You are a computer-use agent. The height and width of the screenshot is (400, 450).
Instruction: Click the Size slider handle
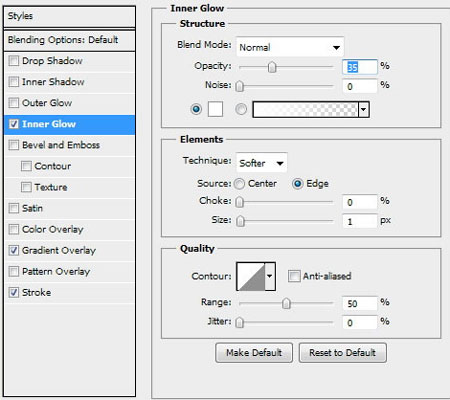[240, 221]
